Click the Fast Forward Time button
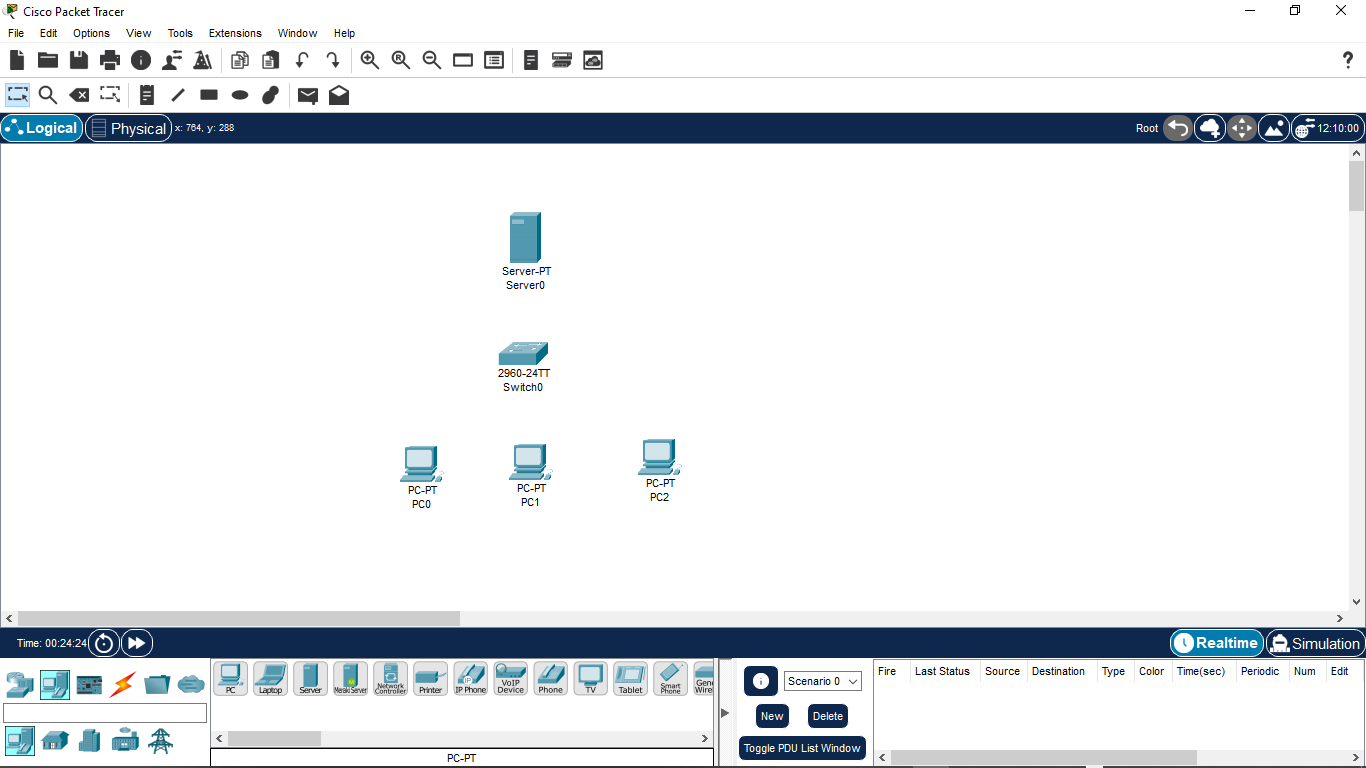This screenshot has height=768, width=1366. click(137, 643)
